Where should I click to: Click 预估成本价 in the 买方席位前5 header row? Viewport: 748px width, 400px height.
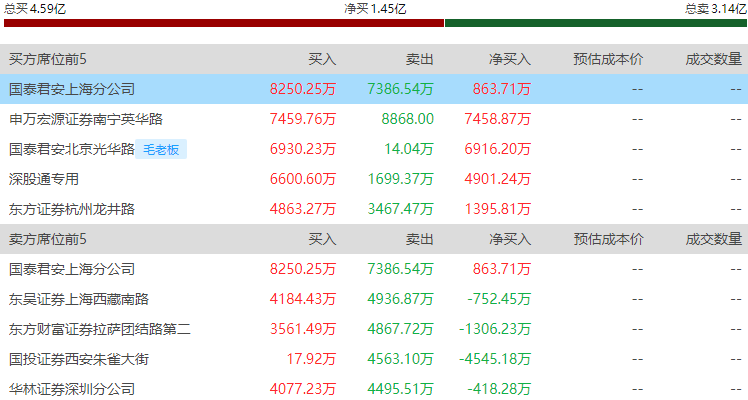coord(608,59)
